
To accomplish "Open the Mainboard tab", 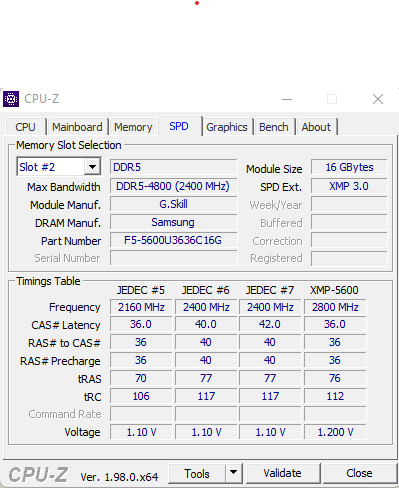I will click(77, 127).
